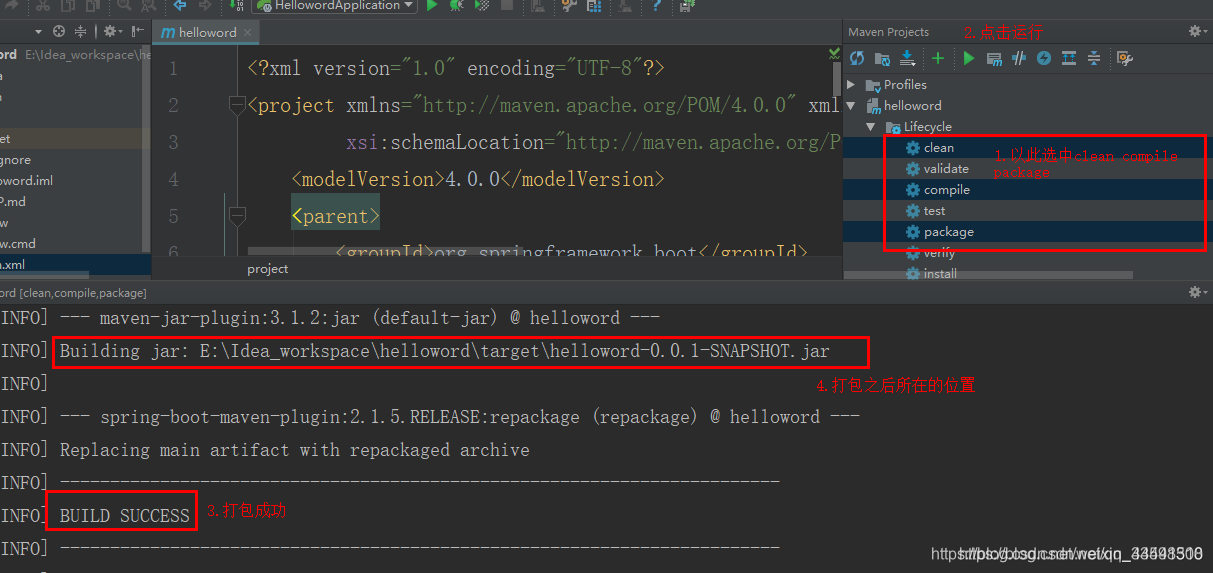Viewport: 1213px width, 573px height.
Task: Add a Maven project with plus icon
Action: tap(938, 59)
